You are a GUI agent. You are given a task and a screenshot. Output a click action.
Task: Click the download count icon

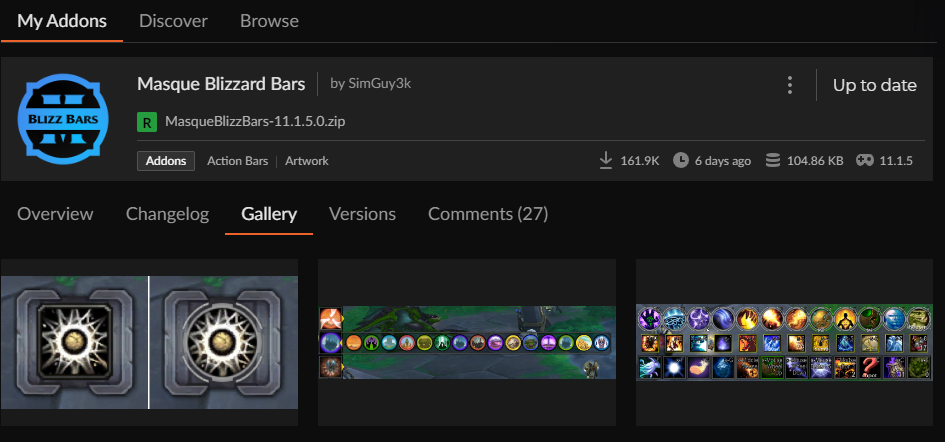click(606, 161)
